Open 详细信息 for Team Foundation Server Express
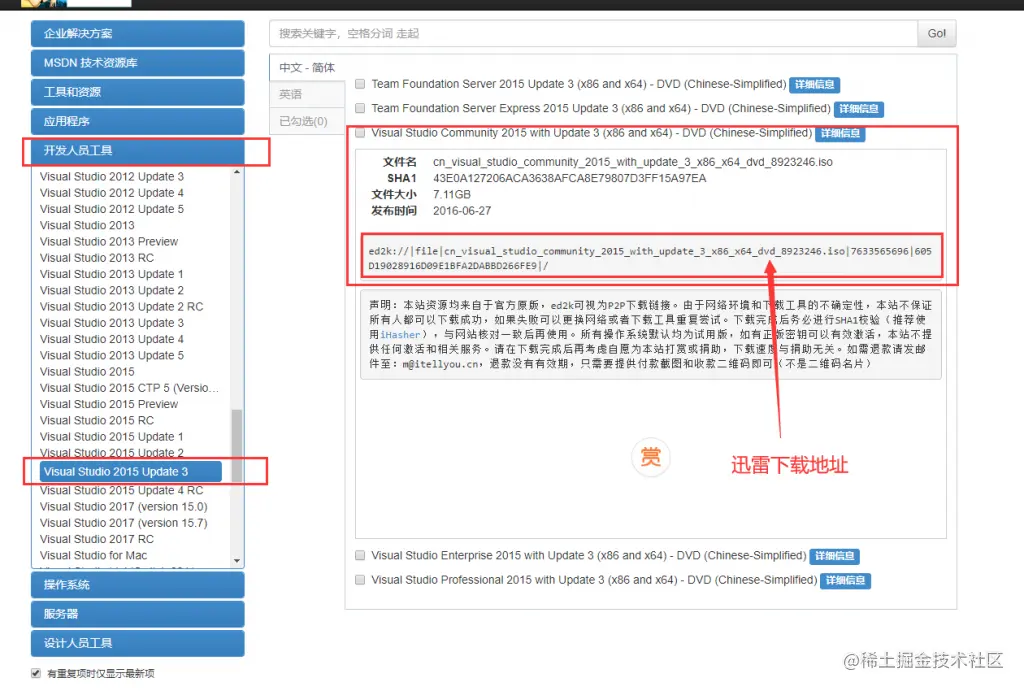Screen dimensions: 1024x691 click(x=859, y=108)
